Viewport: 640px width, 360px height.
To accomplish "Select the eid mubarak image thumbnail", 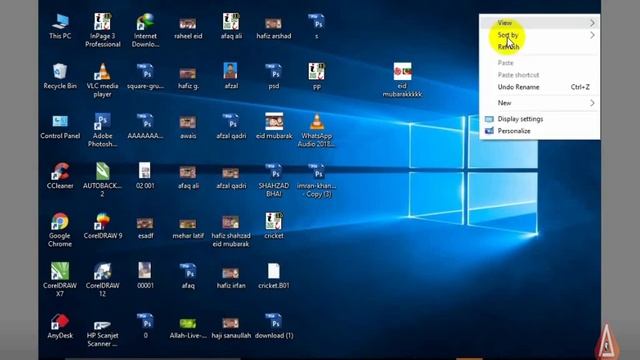I will coord(273,127).
